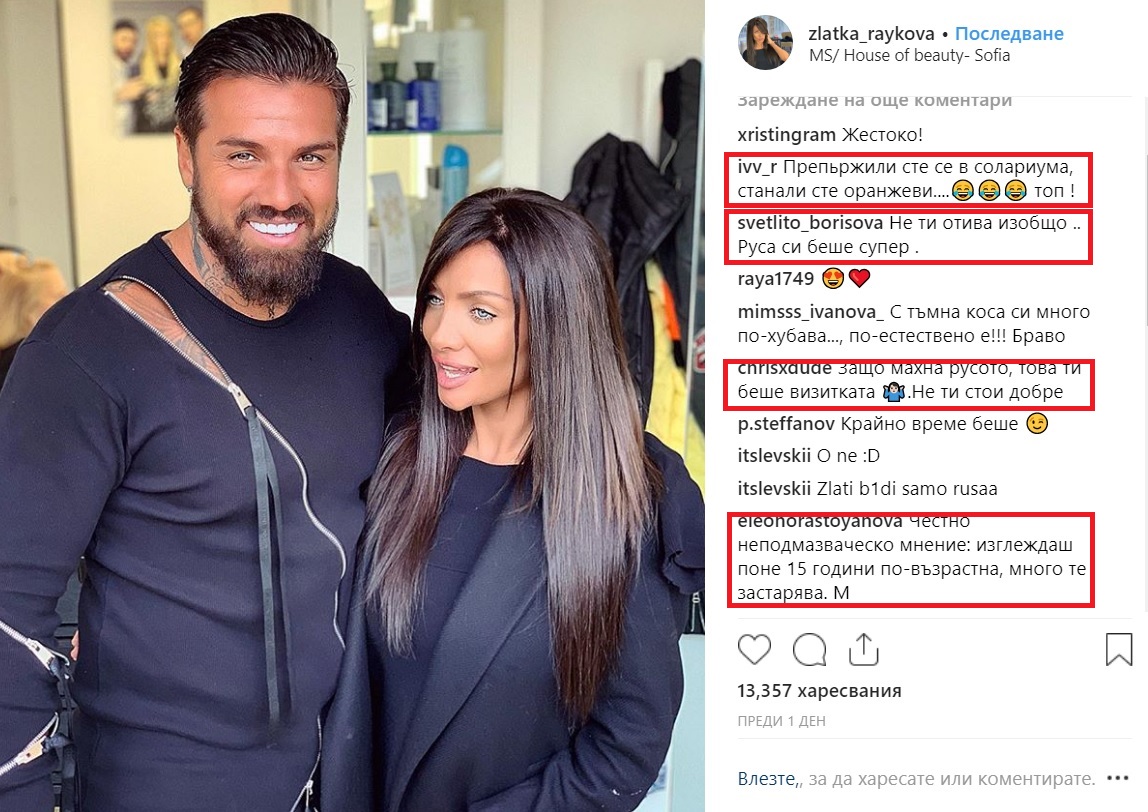
Task: Save post with the bookmark icon
Action: point(1118,649)
